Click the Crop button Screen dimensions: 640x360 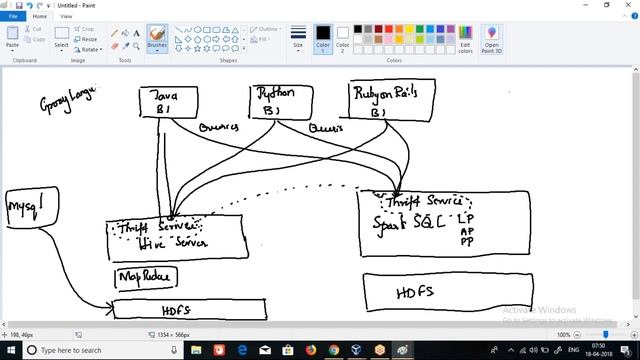(x=84, y=29)
